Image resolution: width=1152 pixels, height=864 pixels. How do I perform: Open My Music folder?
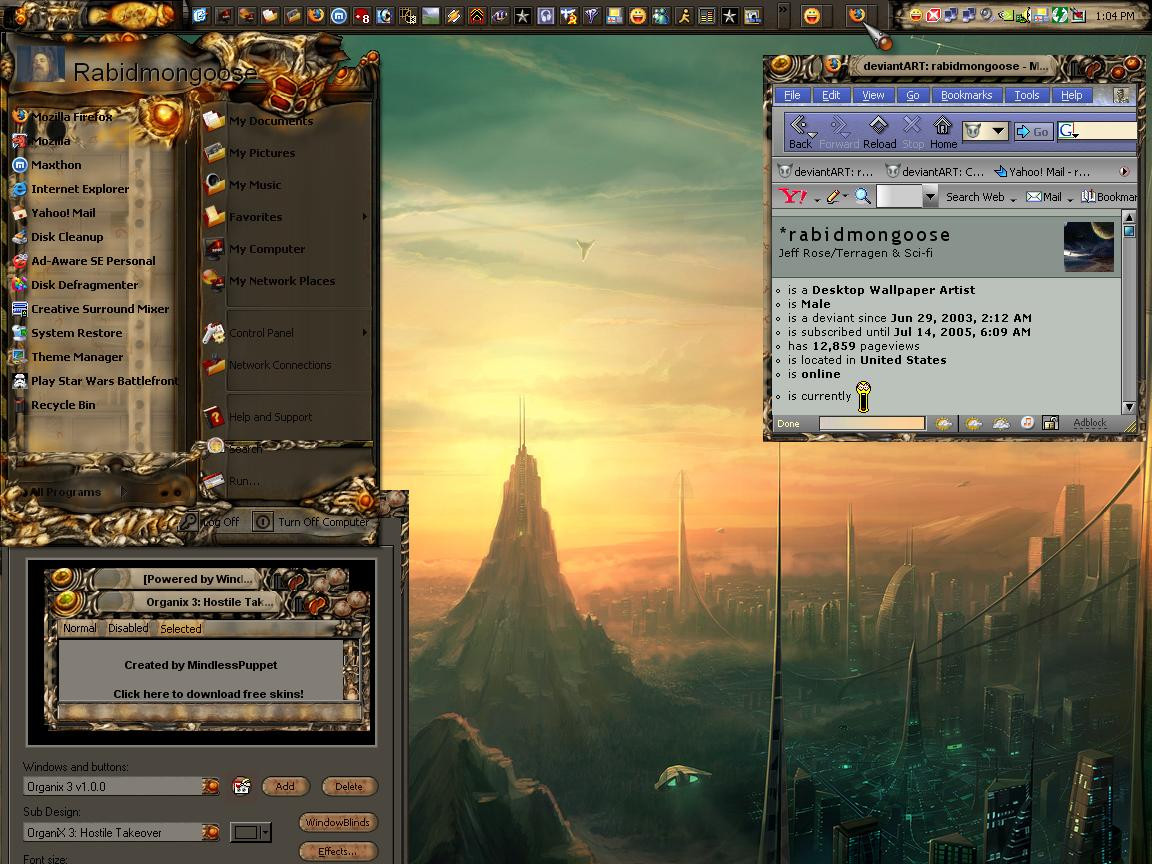click(243, 184)
